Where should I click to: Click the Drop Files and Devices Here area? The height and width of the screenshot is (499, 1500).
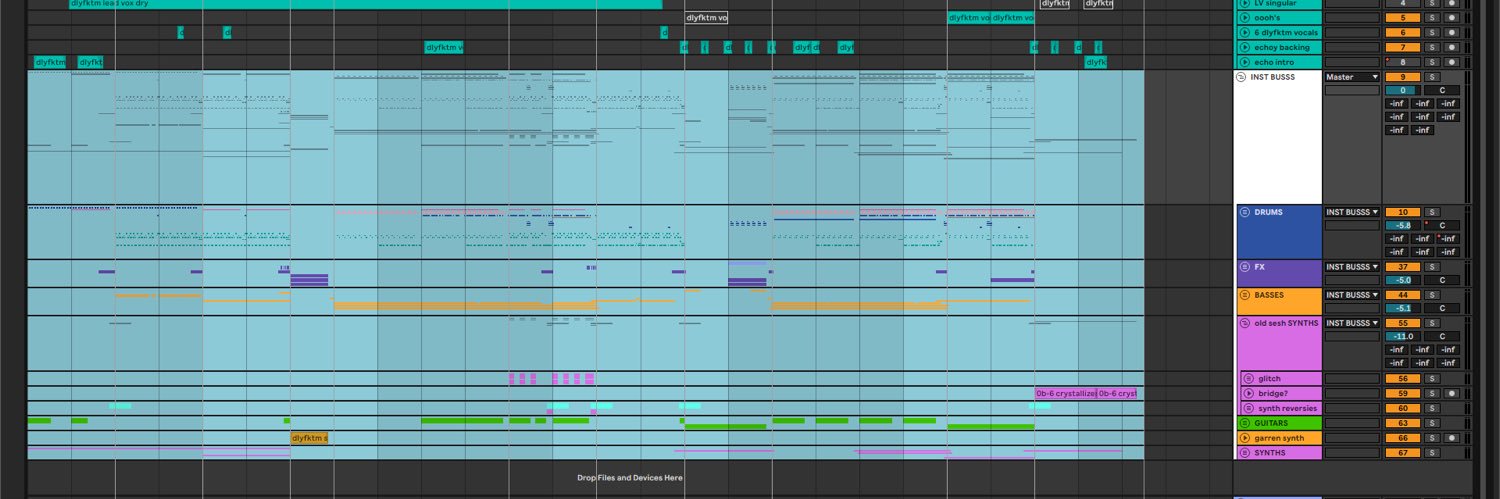(x=630, y=478)
